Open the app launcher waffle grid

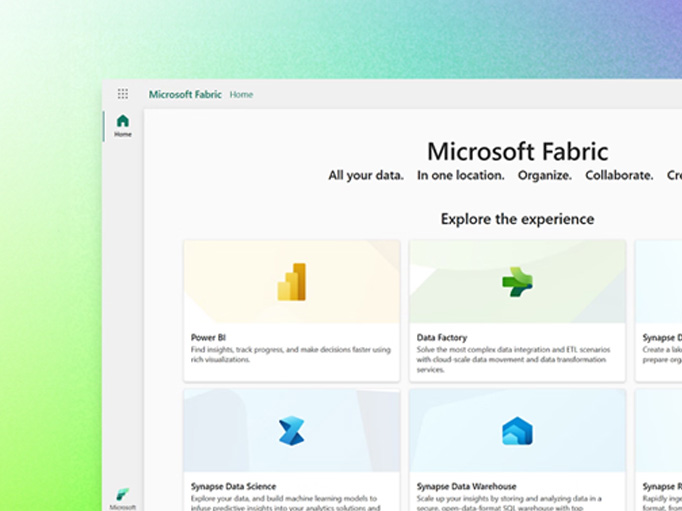[x=123, y=94]
